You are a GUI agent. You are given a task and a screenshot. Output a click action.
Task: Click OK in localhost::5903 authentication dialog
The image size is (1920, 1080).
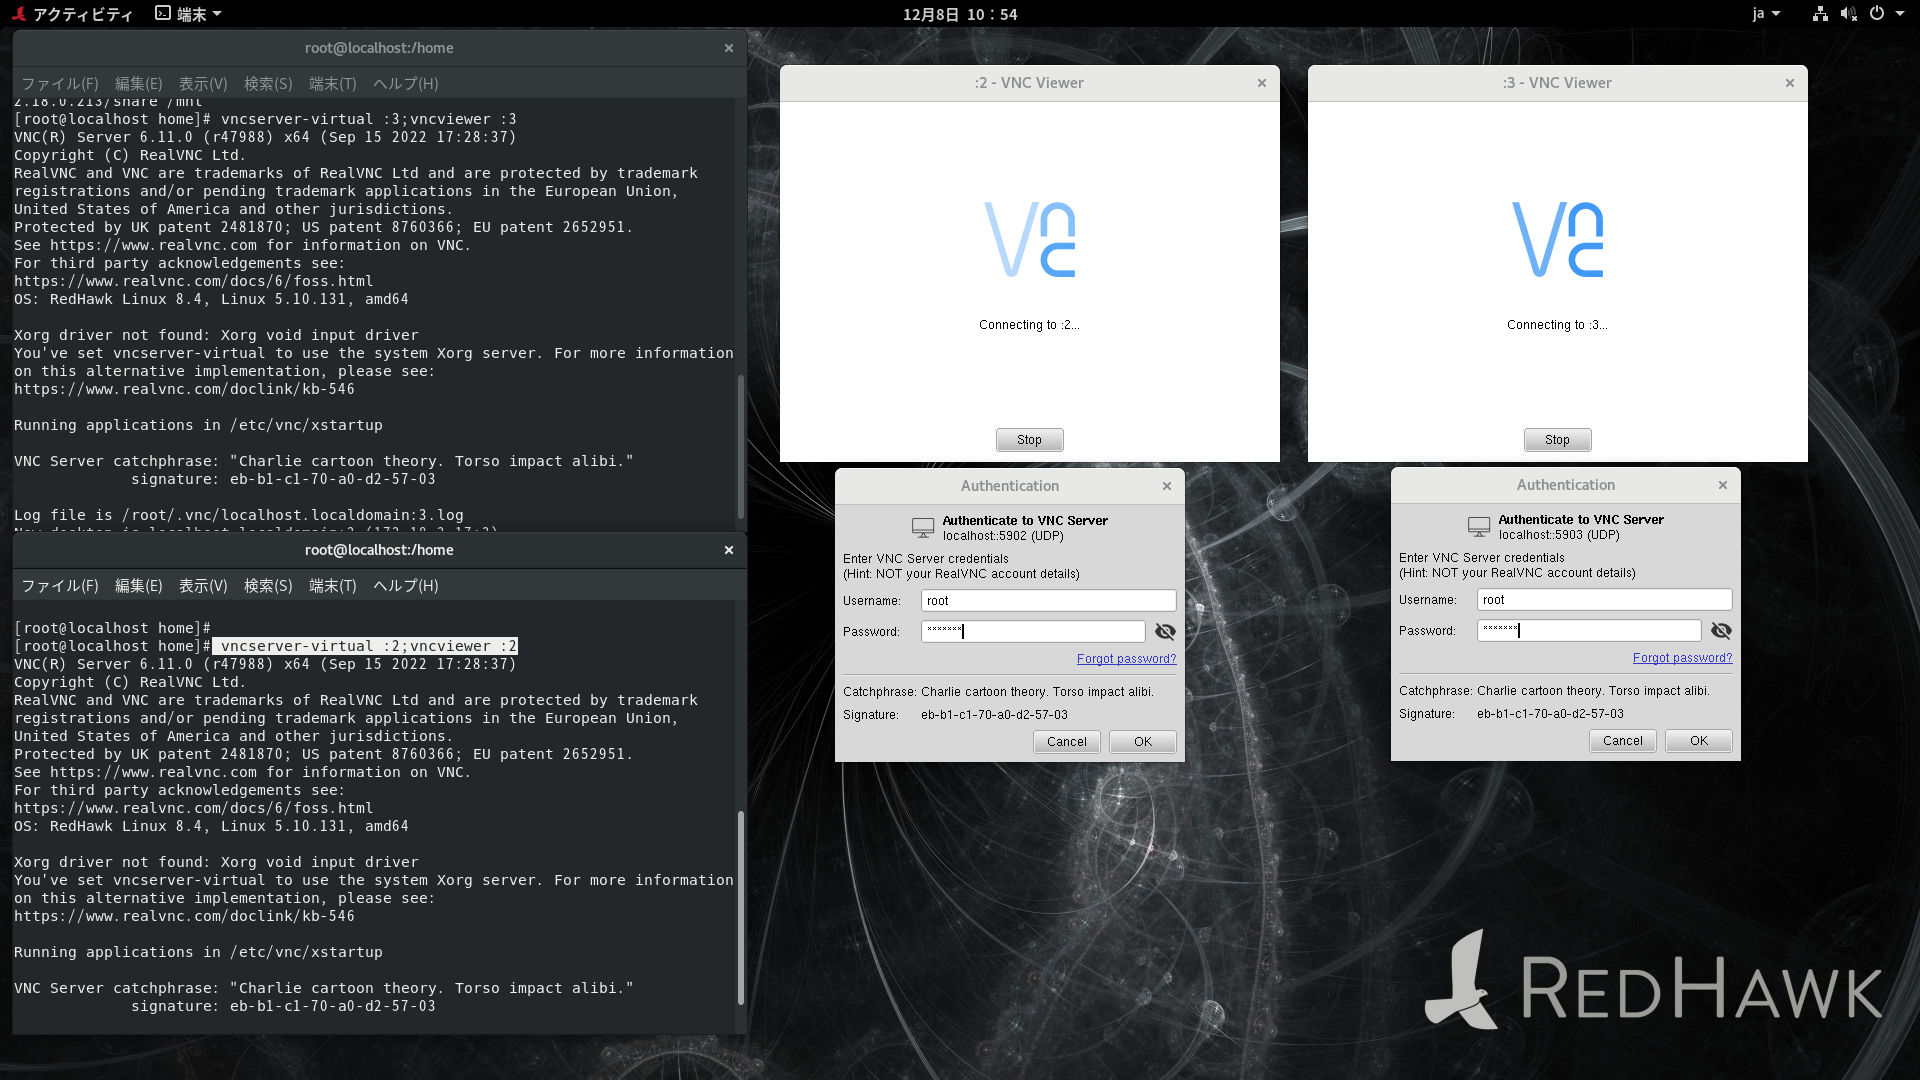(1699, 741)
